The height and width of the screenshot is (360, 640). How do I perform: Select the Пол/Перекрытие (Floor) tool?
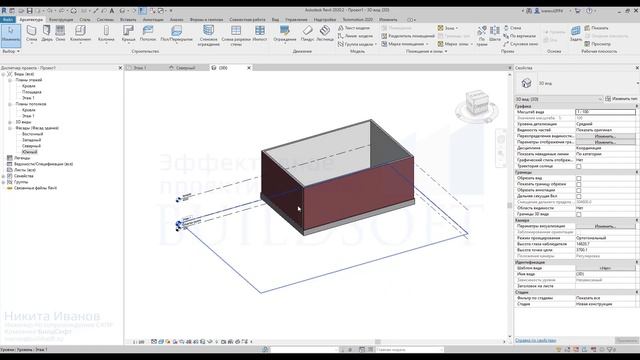pos(176,33)
